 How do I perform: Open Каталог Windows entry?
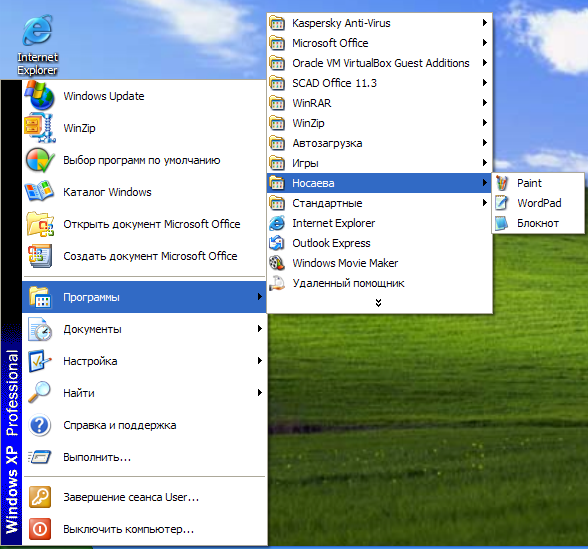click(144, 192)
